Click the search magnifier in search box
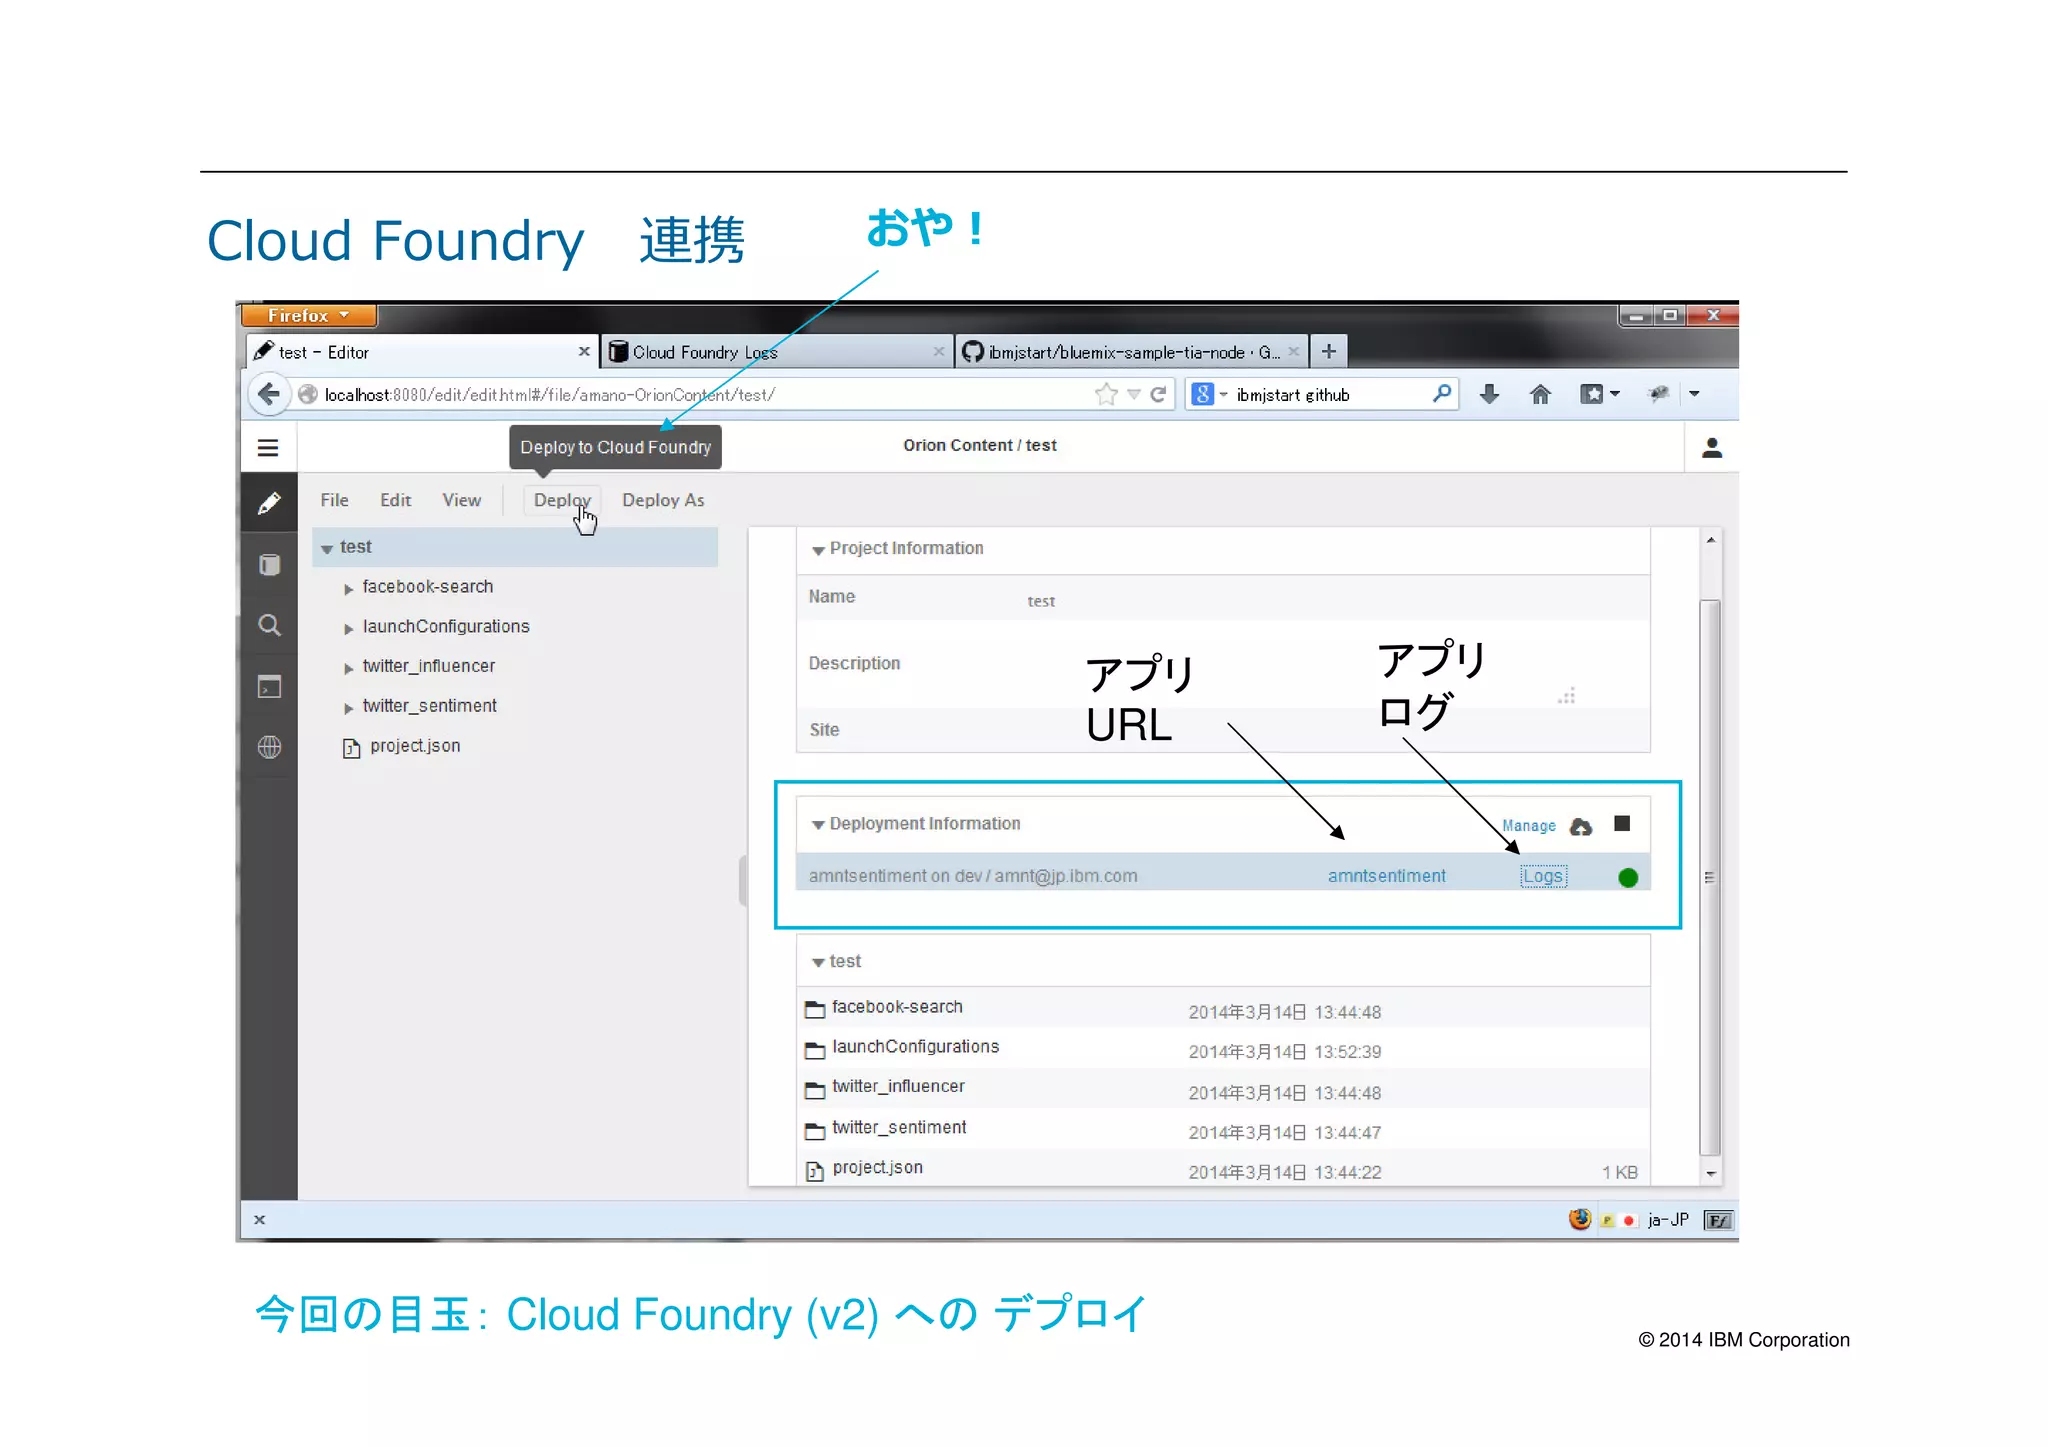Screen dimensions: 2048x1447 [1441, 394]
